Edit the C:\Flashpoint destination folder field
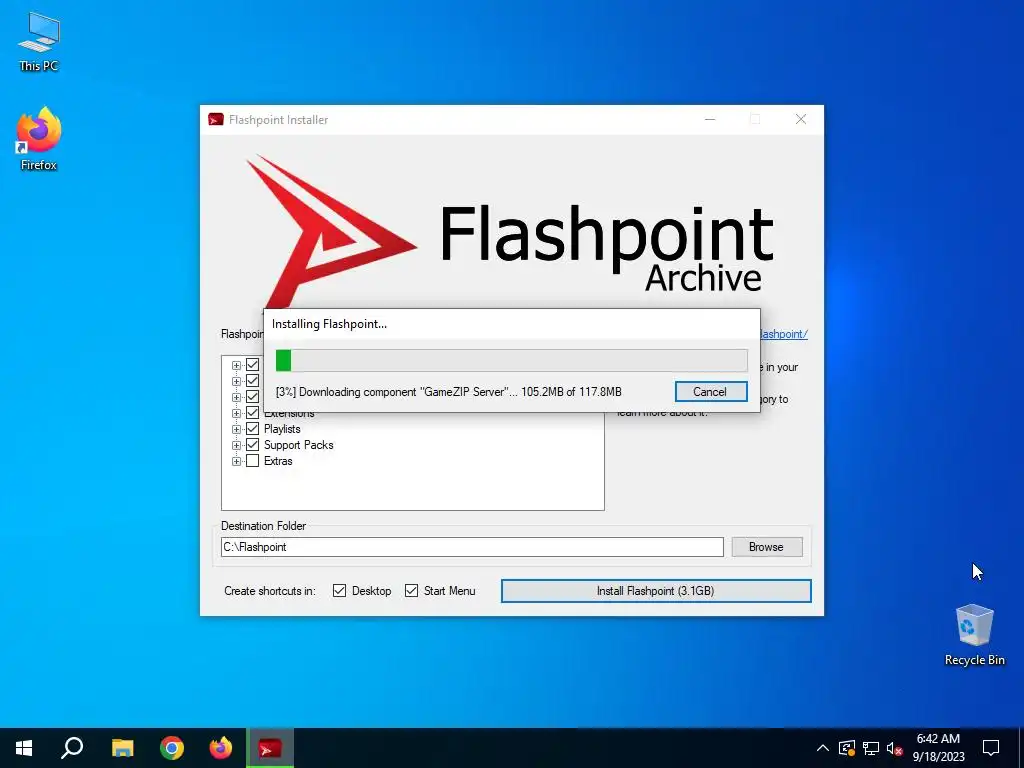Image resolution: width=1024 pixels, height=768 pixels. [x=472, y=547]
